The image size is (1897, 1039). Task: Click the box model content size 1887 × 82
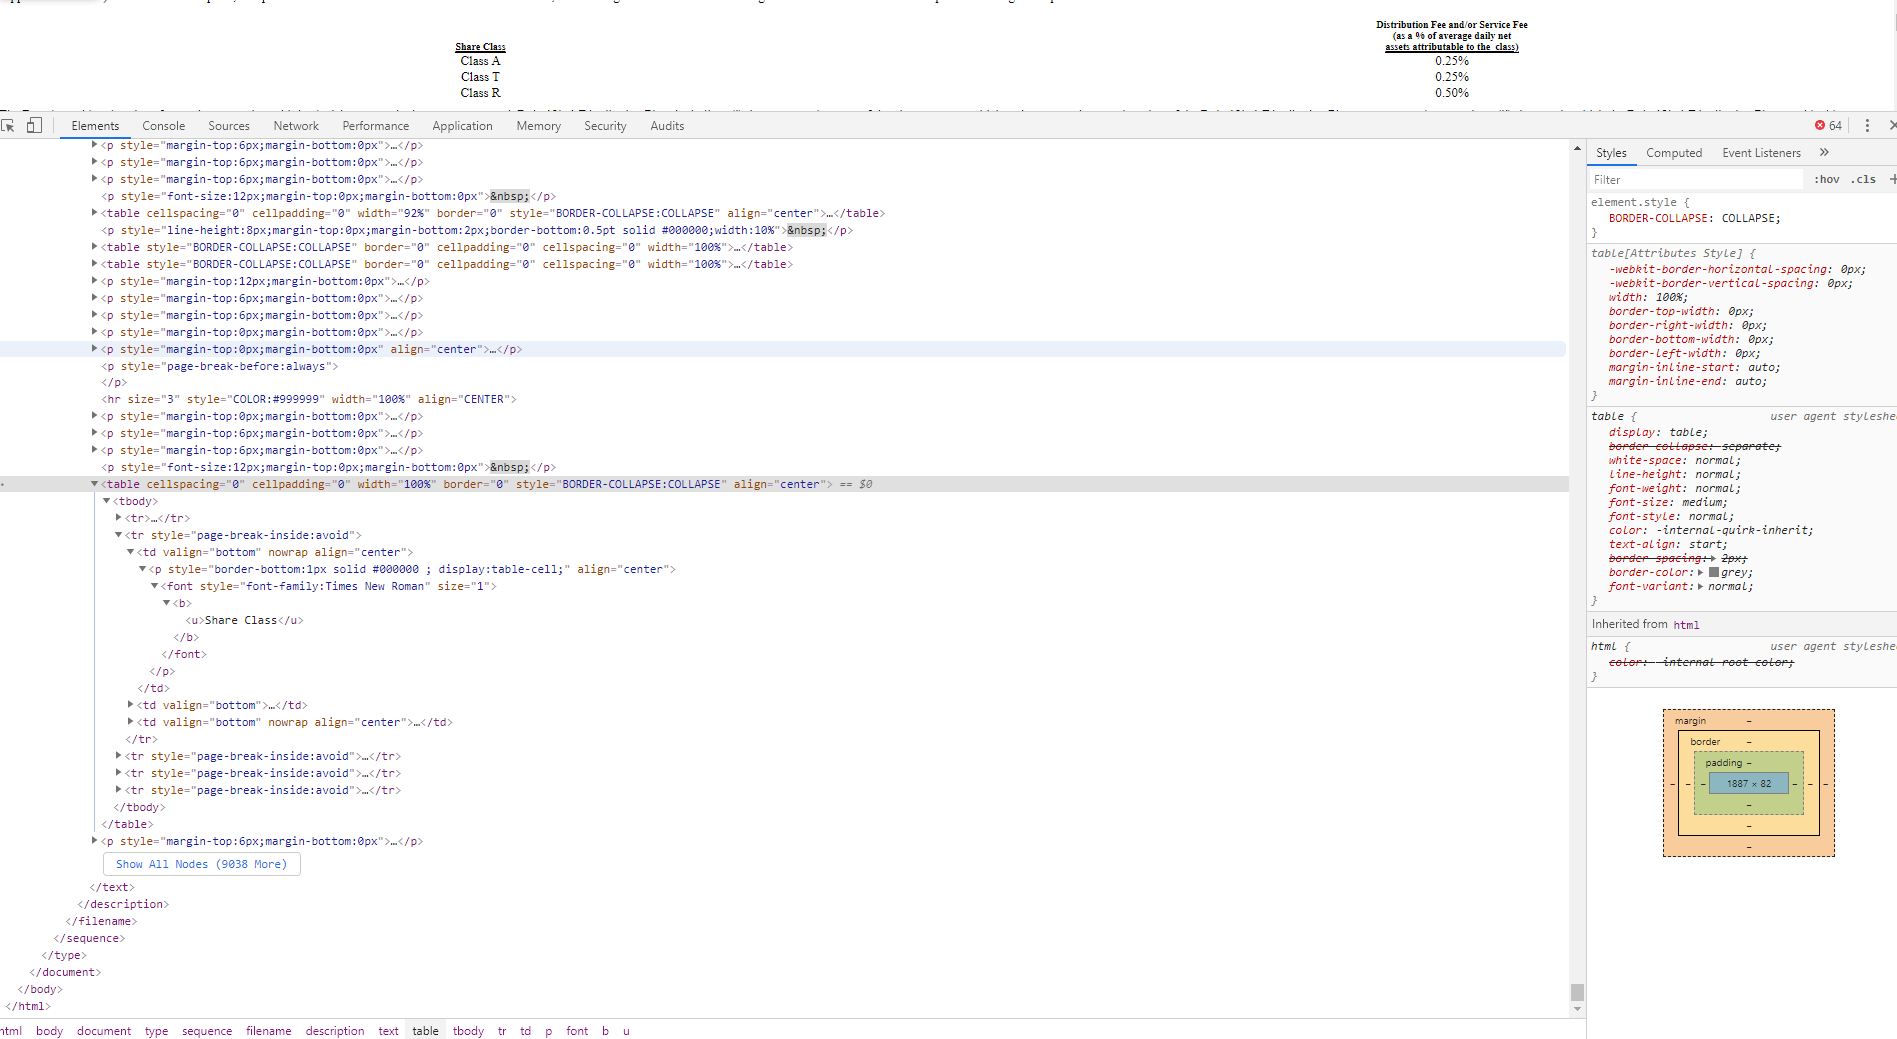[x=1748, y=784]
